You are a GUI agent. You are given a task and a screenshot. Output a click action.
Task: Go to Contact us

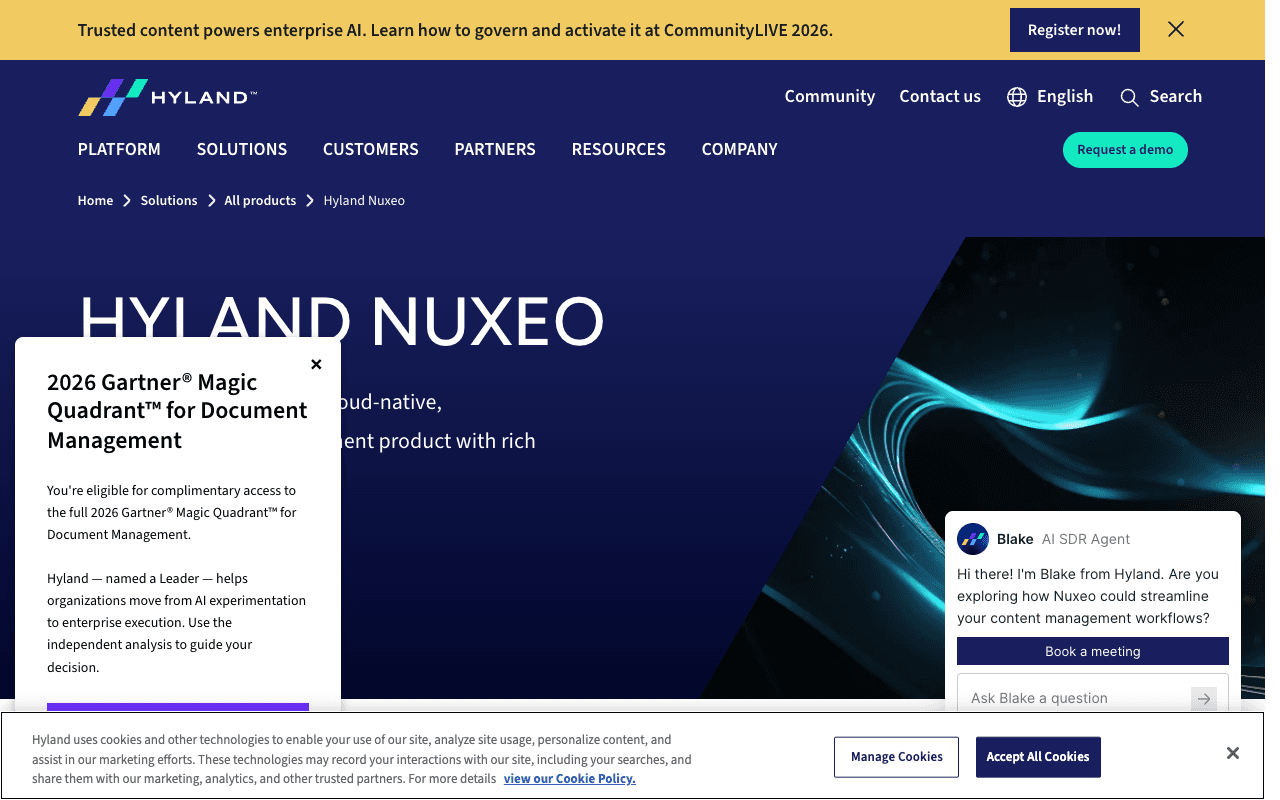[940, 97]
